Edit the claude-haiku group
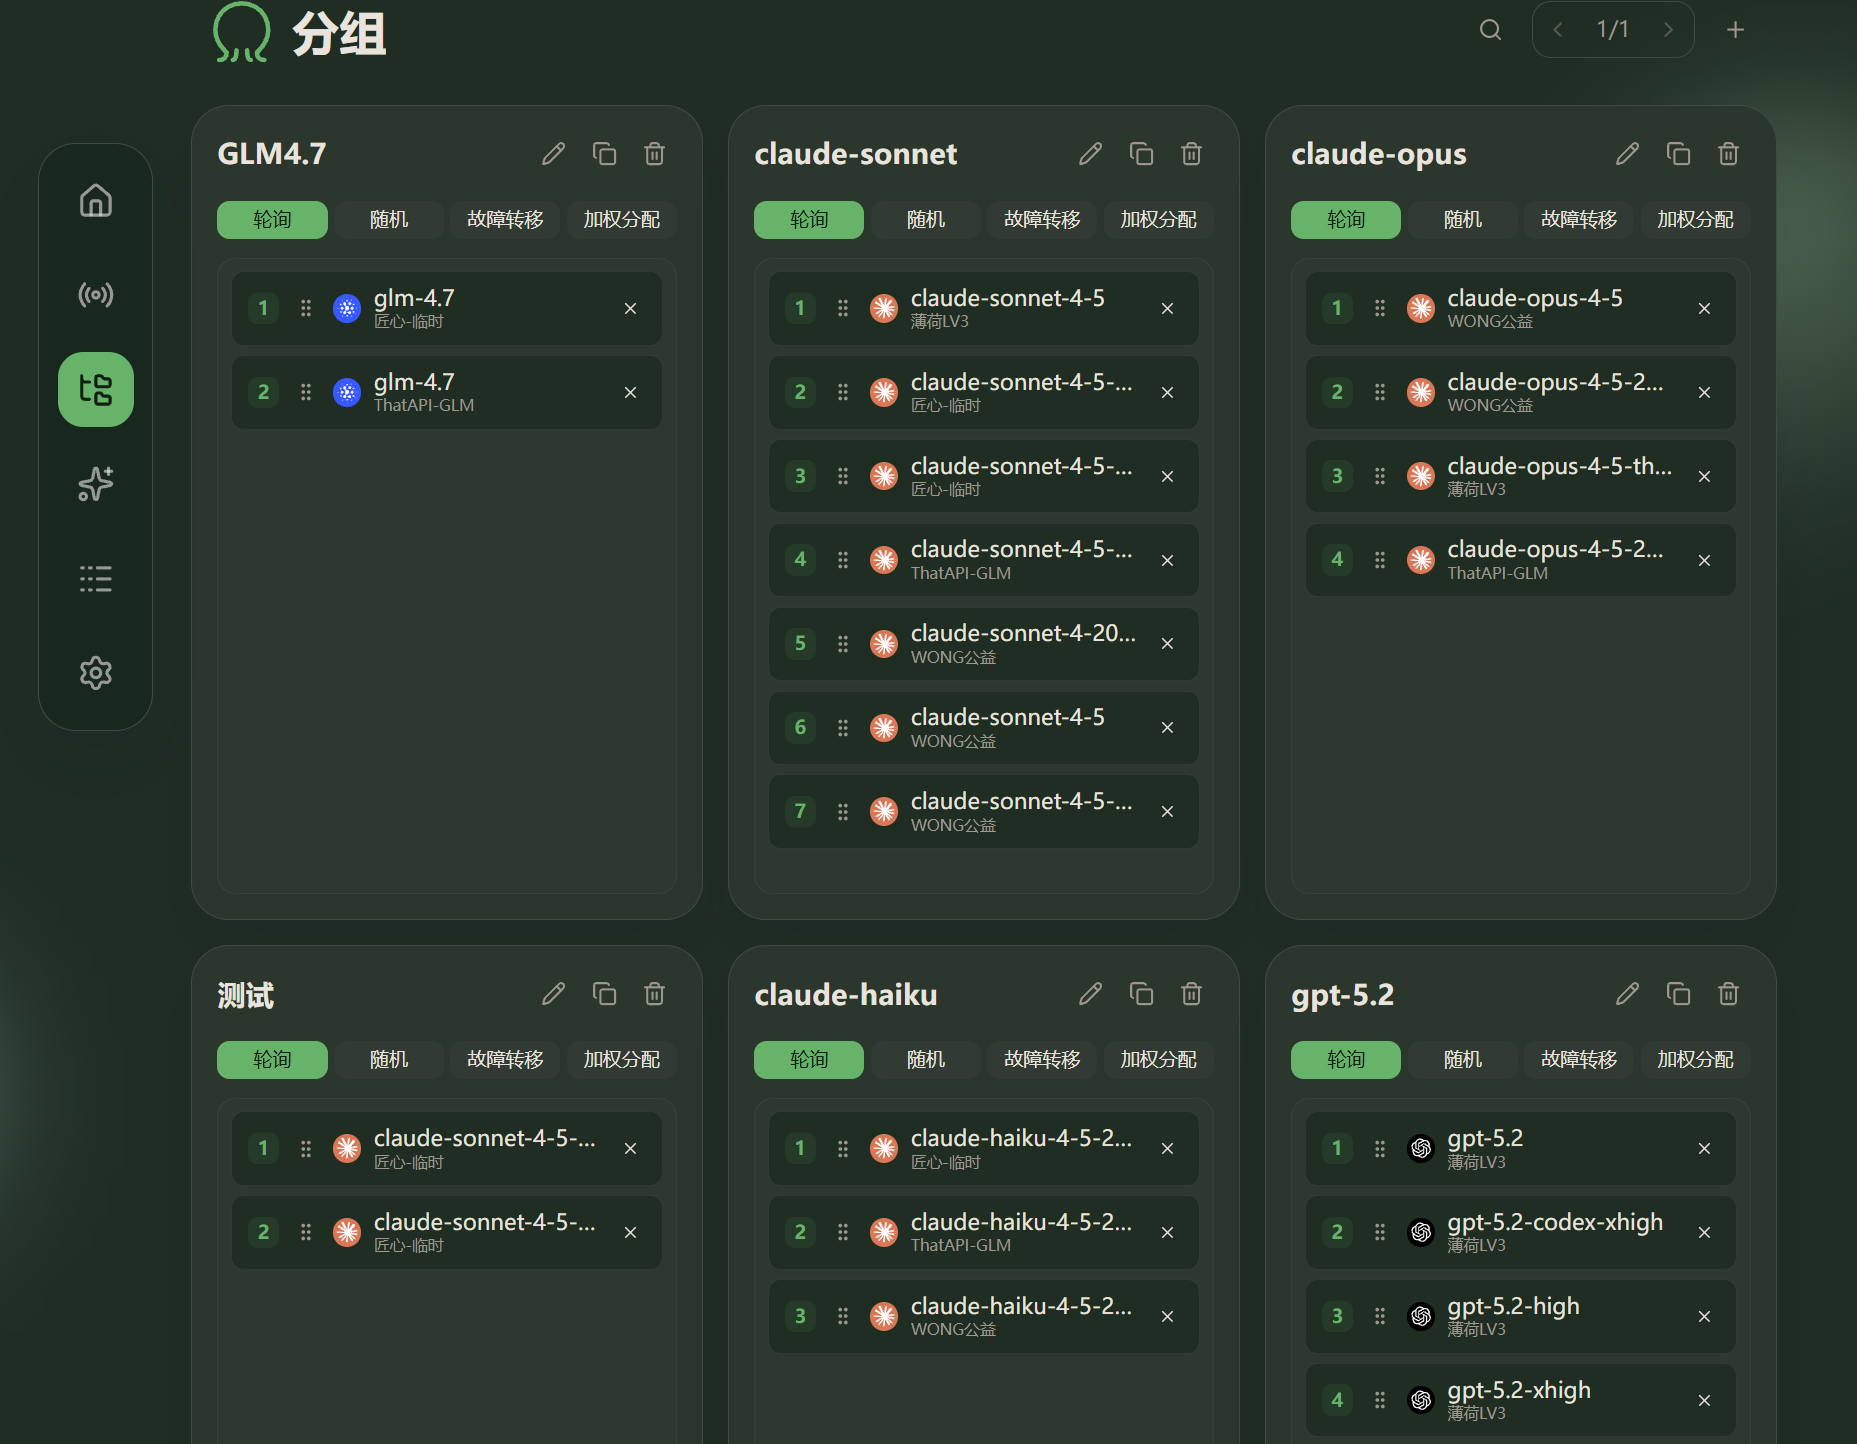 click(1090, 994)
